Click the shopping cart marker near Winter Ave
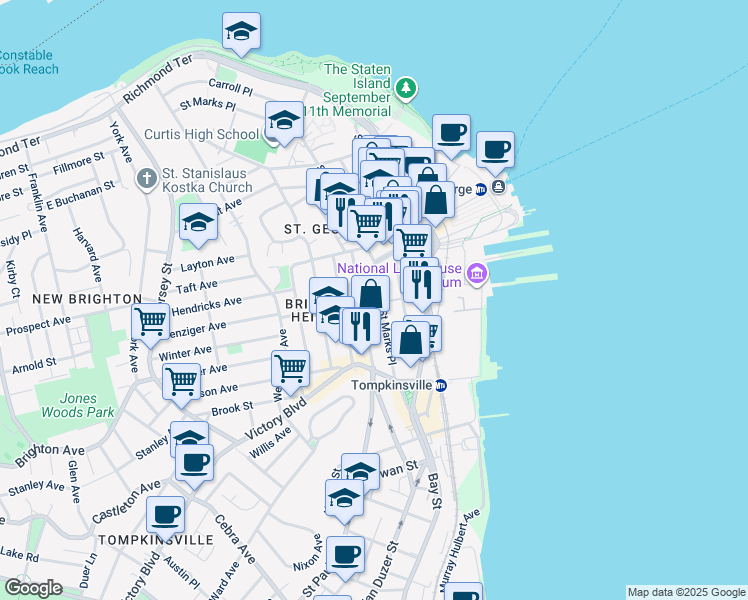This screenshot has height=600, width=748. [x=181, y=383]
